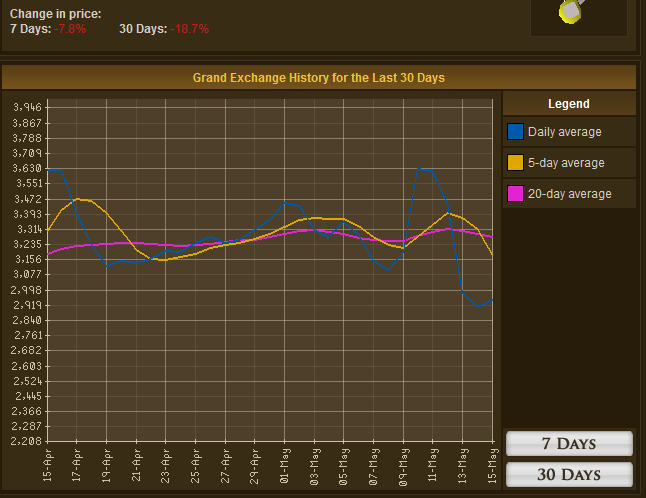Image resolution: width=646 pixels, height=498 pixels.
Task: Click the -18.7% thirty-day change value
Action: 190,29
